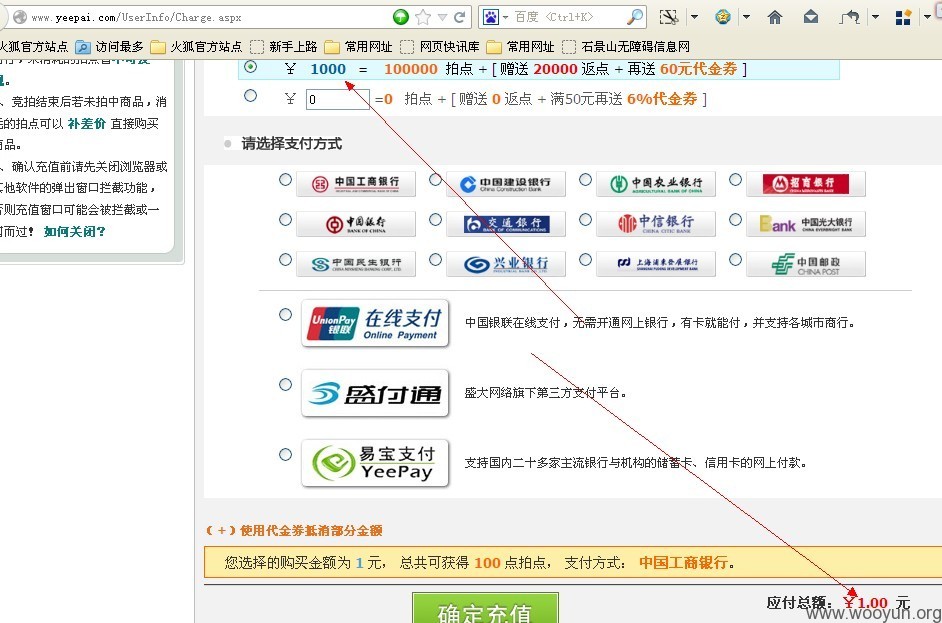Viewport: 942px width, 623px height.
Task: Click the custom recharge amount input field
Action: (x=338, y=99)
